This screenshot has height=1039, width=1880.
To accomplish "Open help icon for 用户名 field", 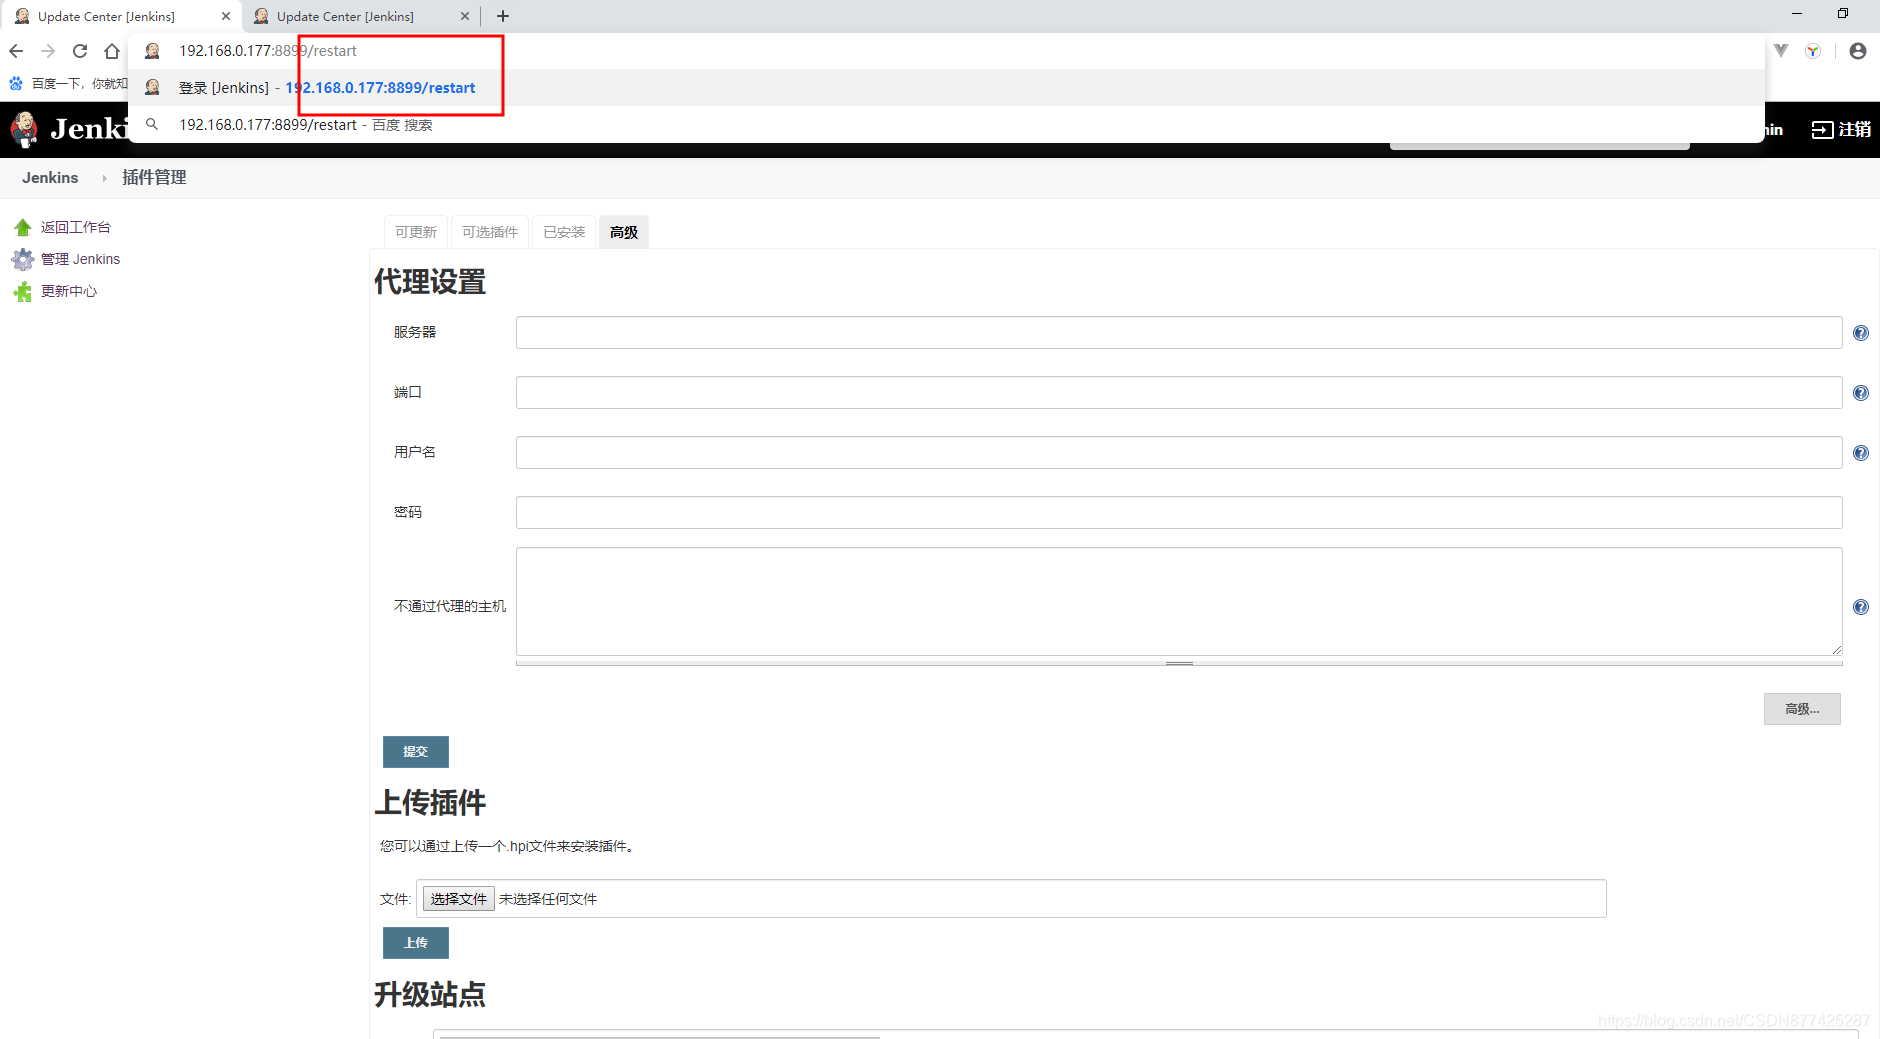I will [x=1861, y=453].
